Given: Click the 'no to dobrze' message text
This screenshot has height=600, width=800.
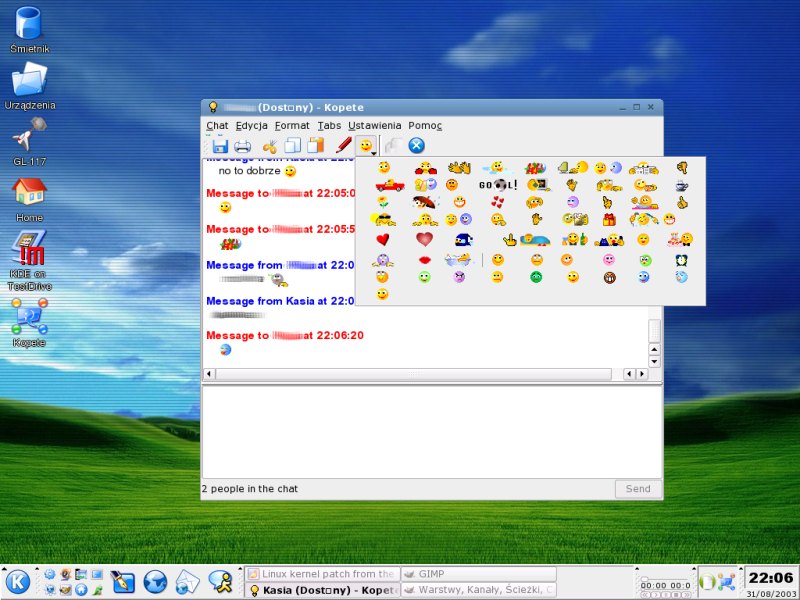Looking at the screenshot, I should (x=249, y=171).
